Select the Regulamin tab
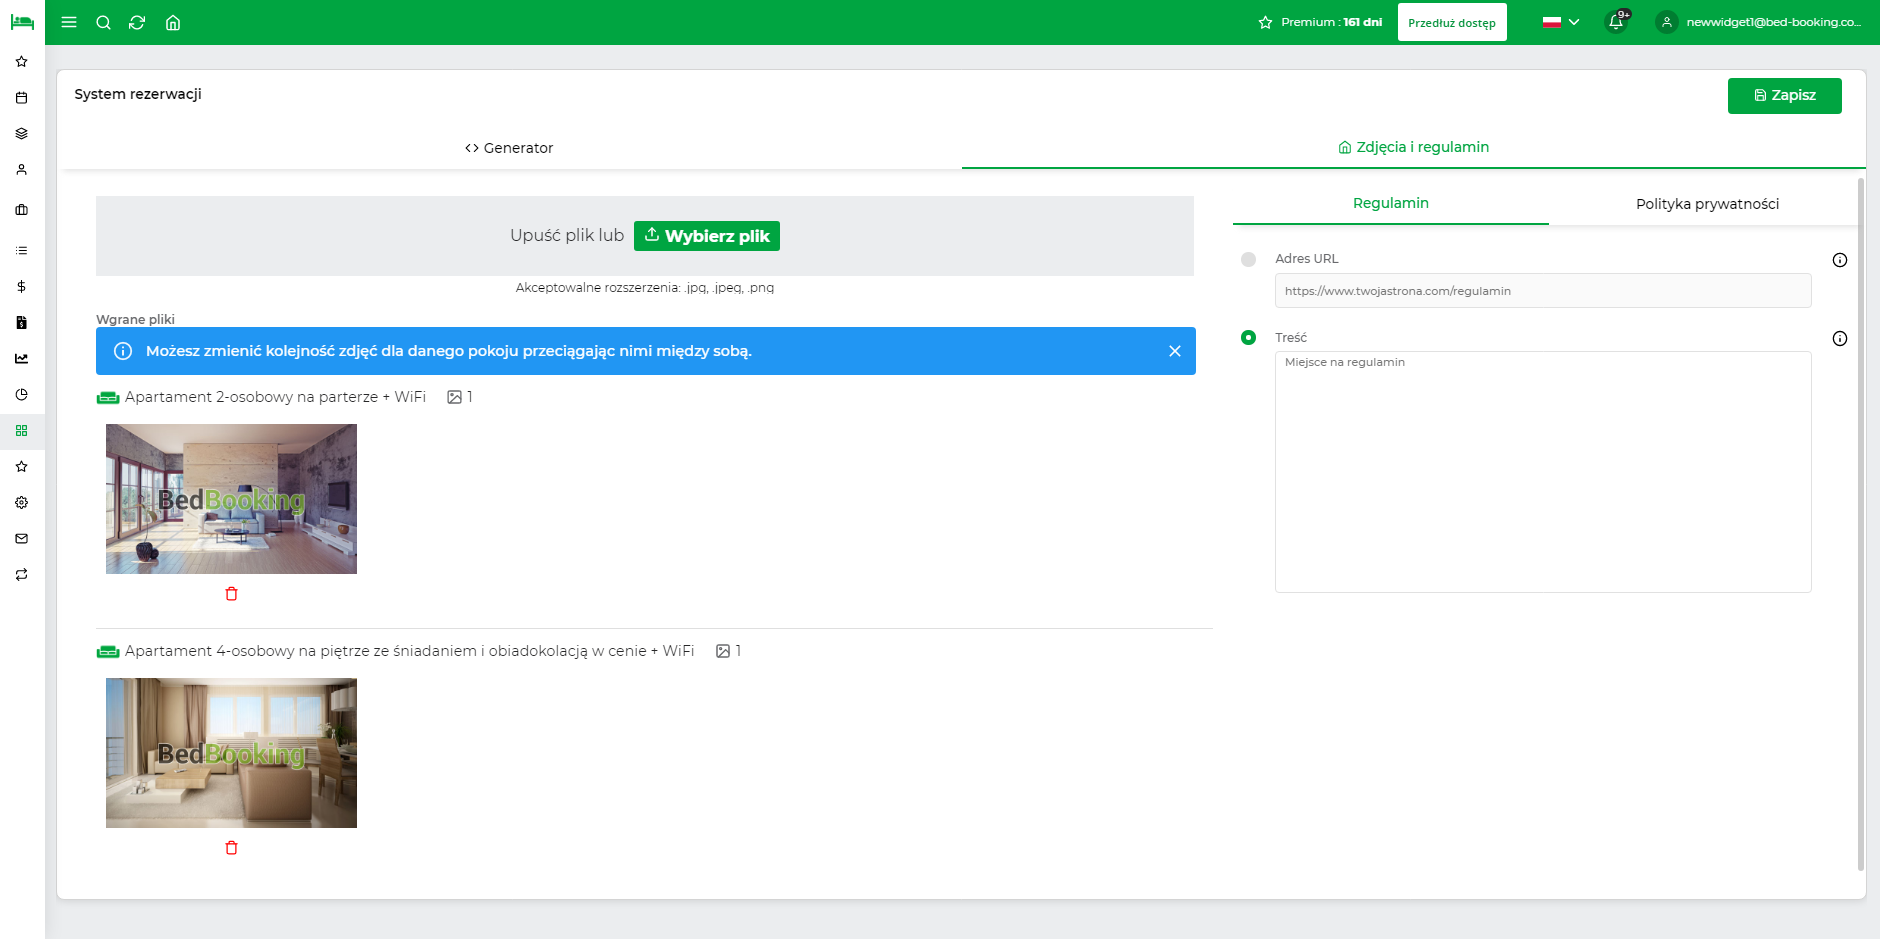Screen dimensions: 1880x939 1390,203
